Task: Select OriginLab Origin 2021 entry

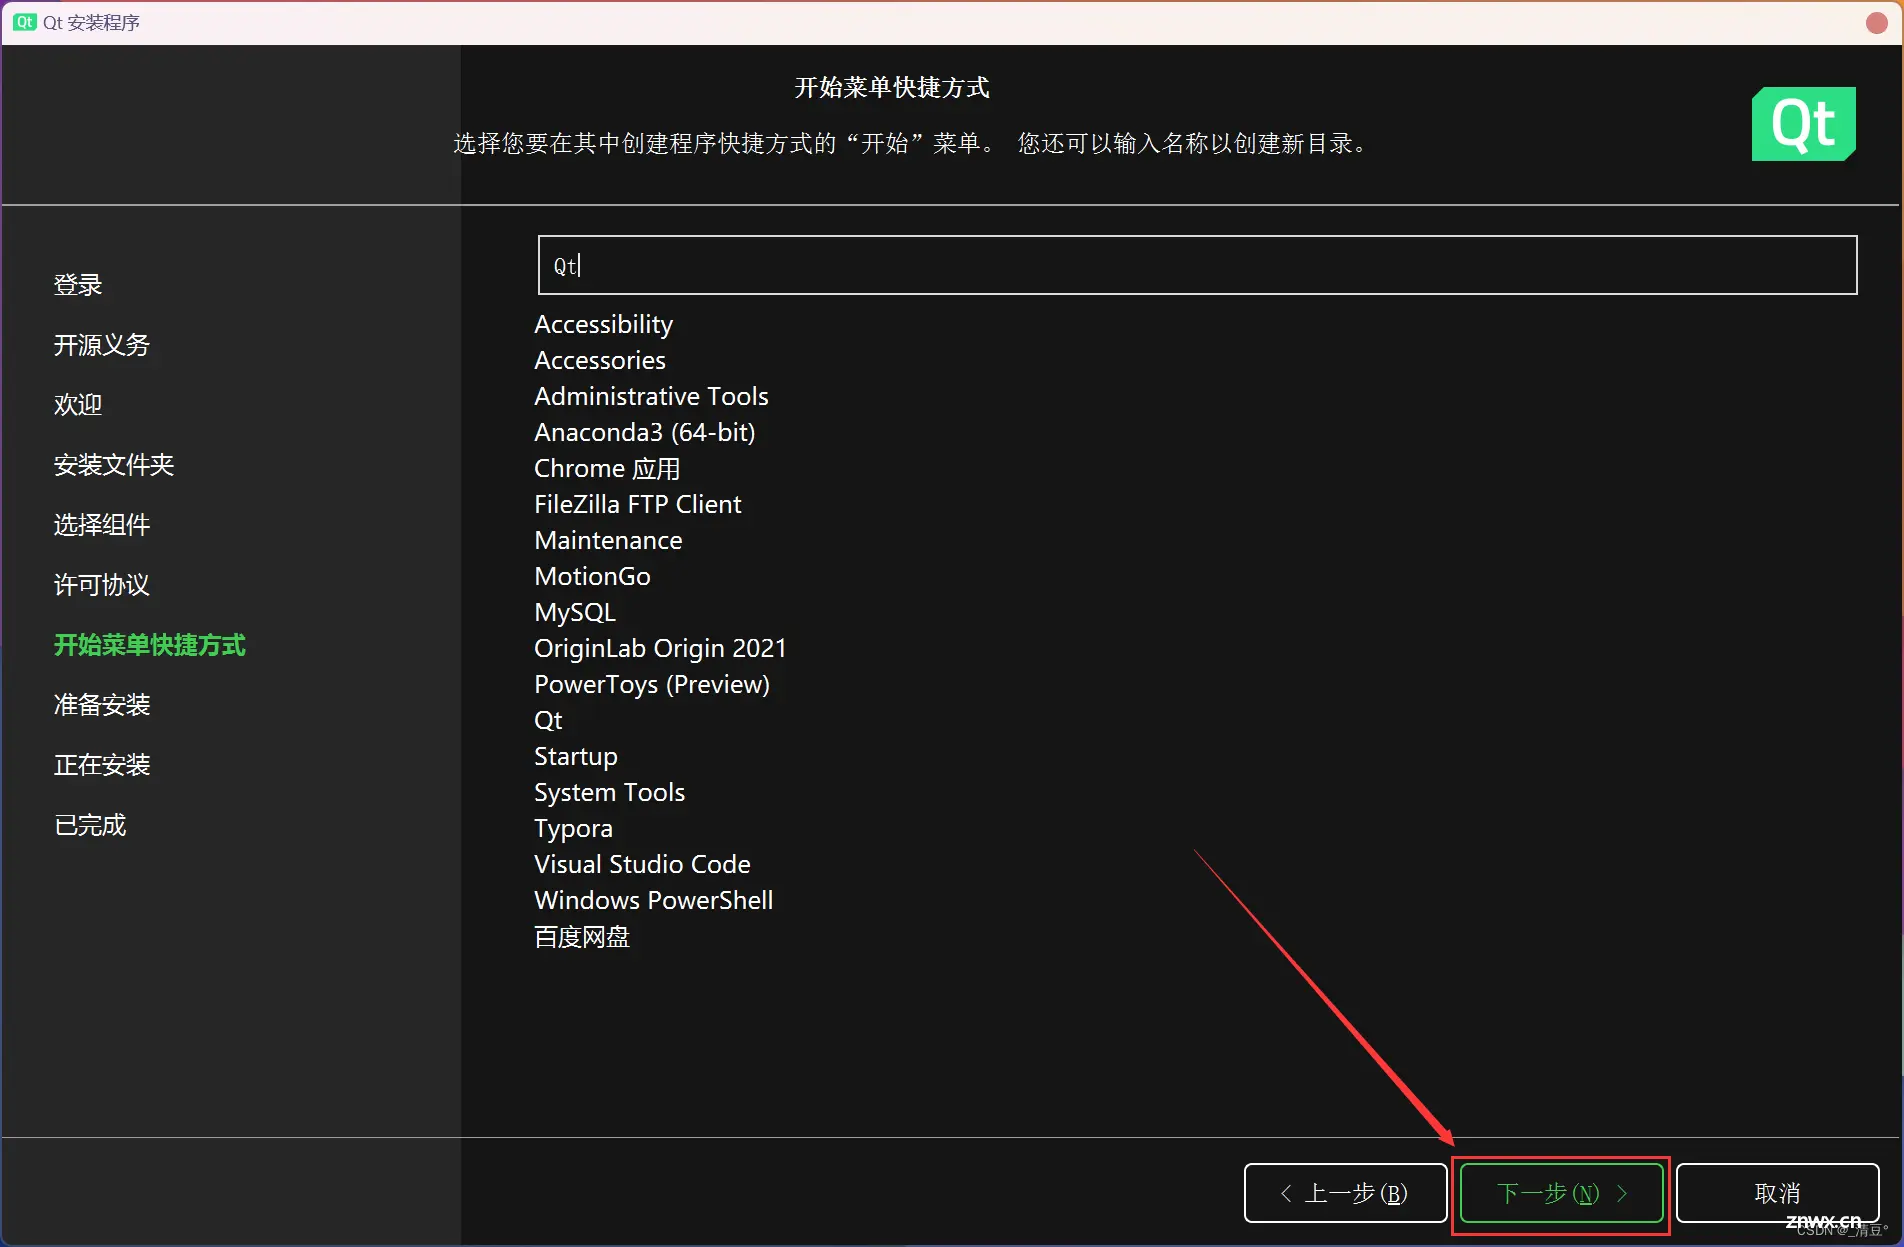Action: [660, 648]
